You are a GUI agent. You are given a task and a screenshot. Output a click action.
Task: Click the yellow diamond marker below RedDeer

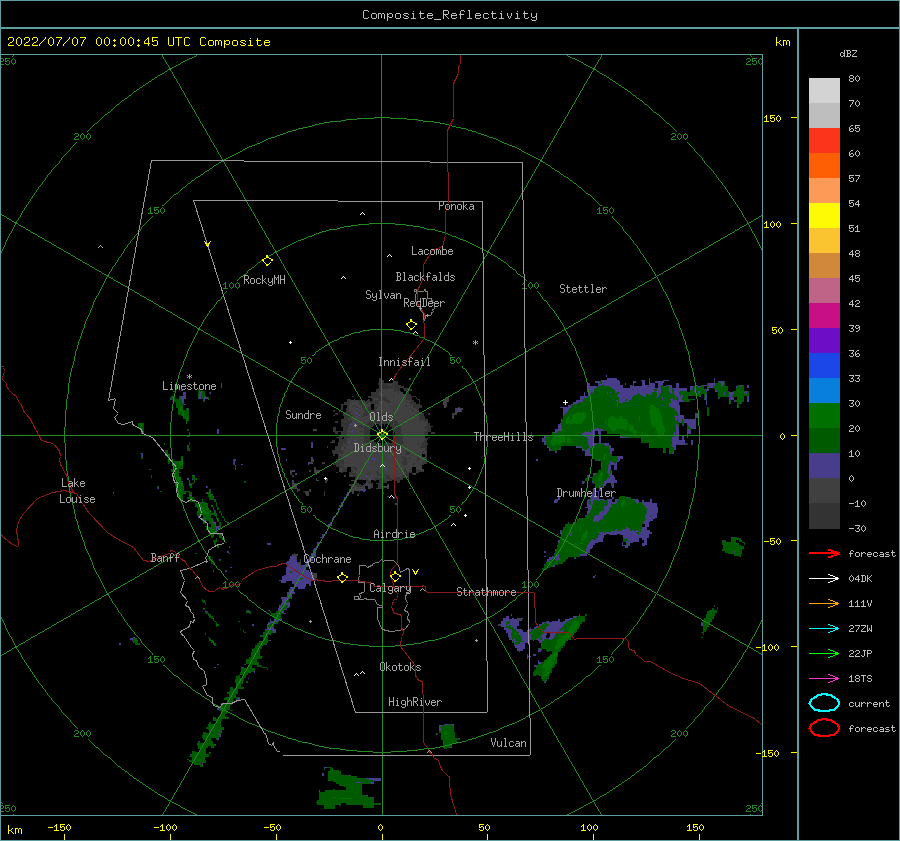pyautogui.click(x=411, y=325)
